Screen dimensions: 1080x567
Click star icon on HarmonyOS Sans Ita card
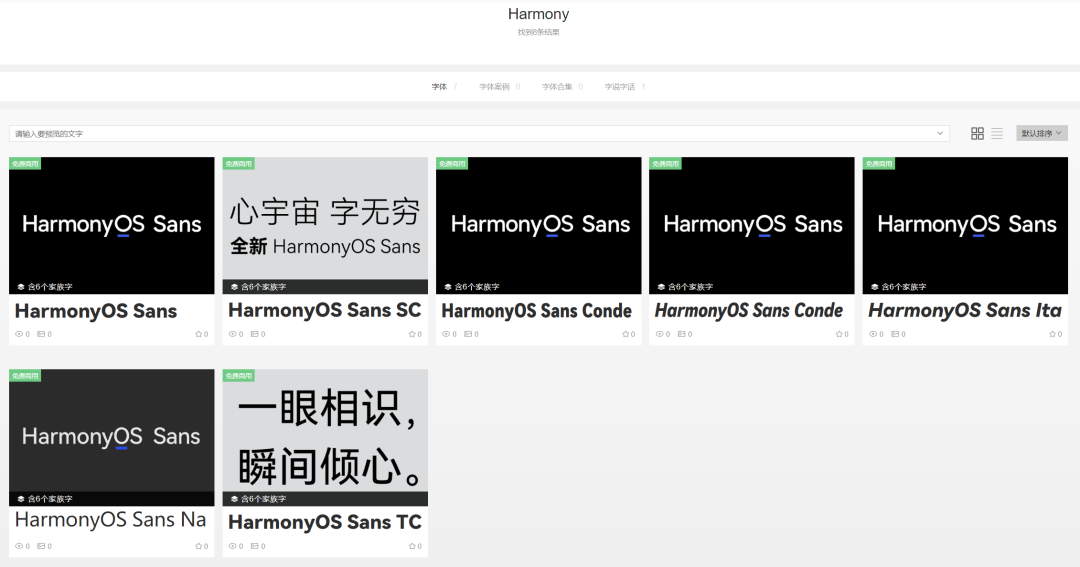[x=1051, y=334]
